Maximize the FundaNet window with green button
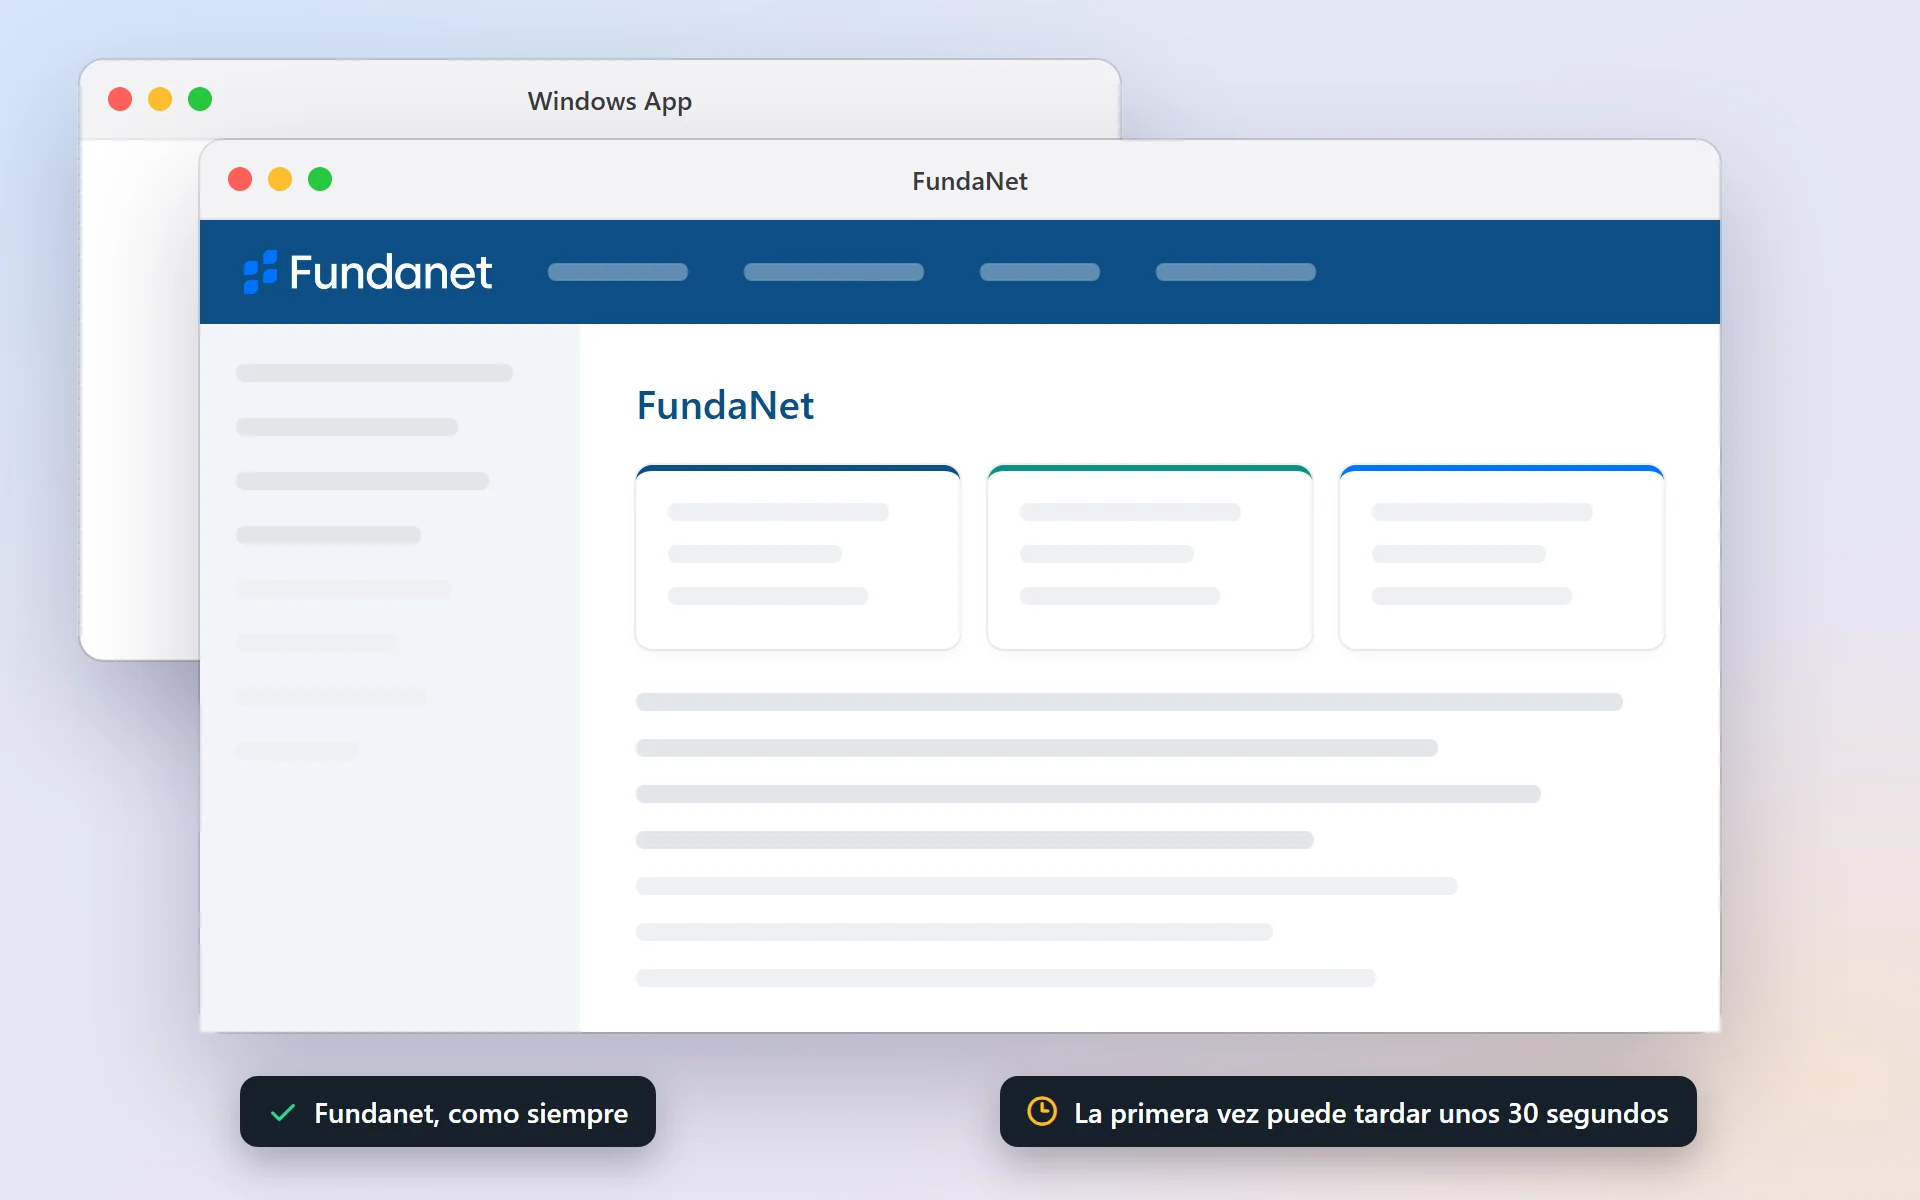The image size is (1920, 1200). coord(320,179)
